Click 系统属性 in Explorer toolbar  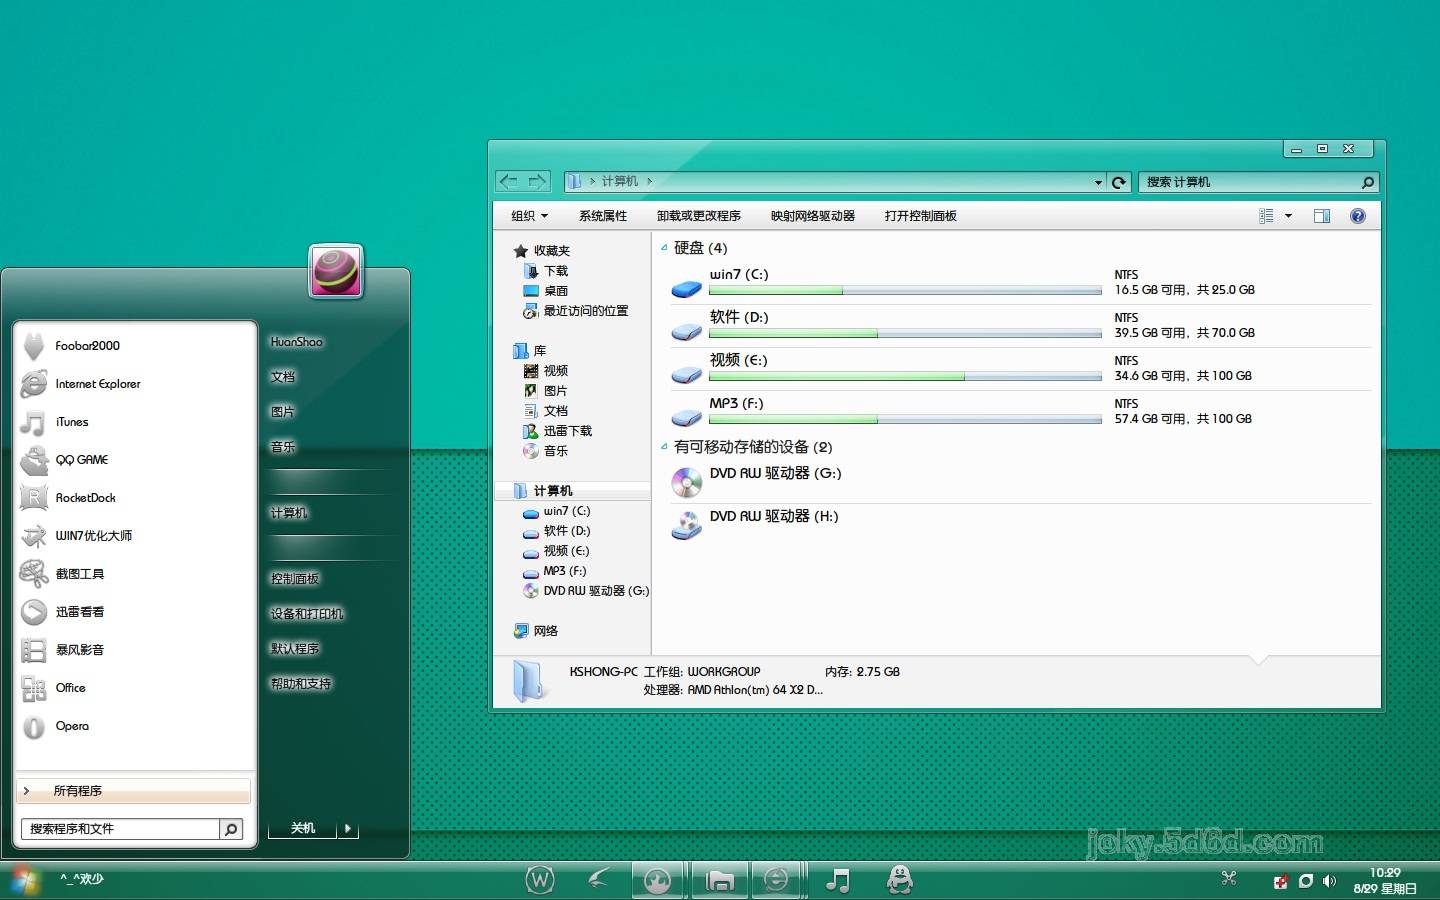coord(603,216)
